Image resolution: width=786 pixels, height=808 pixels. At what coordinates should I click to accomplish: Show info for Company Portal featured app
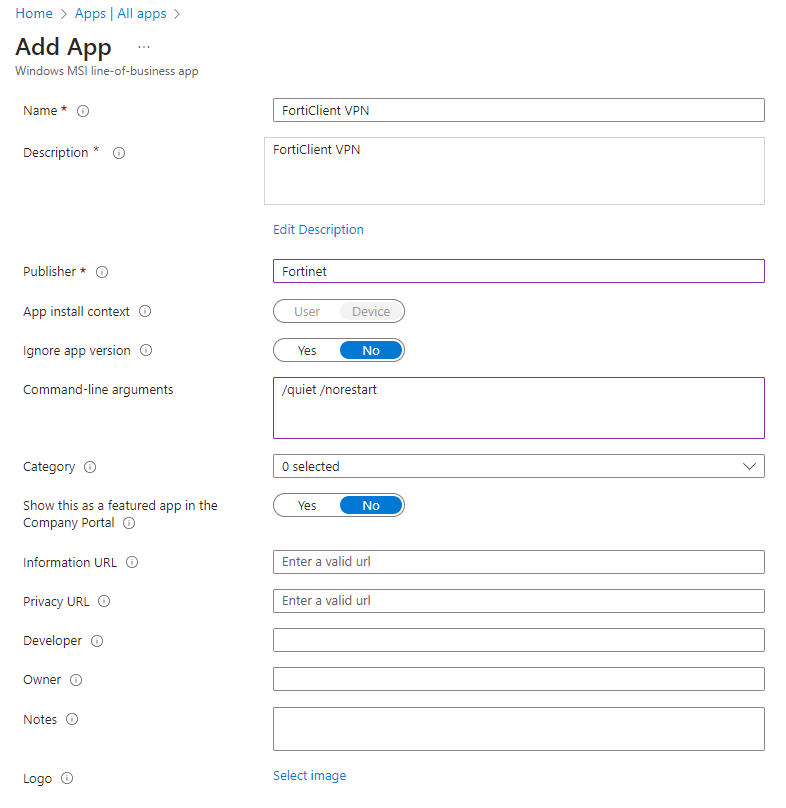point(129,523)
